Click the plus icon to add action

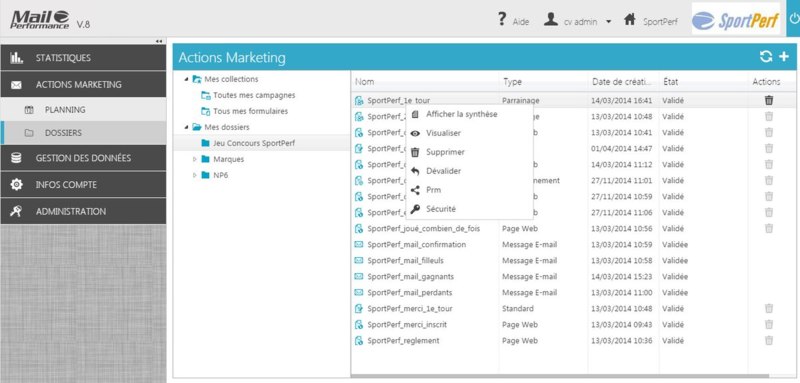(784, 57)
